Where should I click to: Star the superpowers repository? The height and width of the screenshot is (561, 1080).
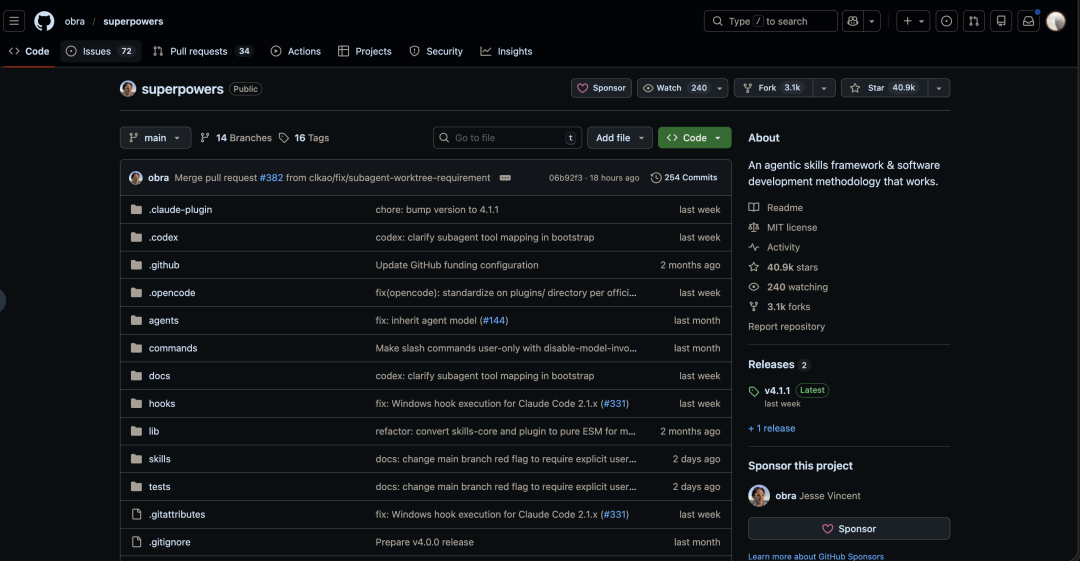coord(884,88)
